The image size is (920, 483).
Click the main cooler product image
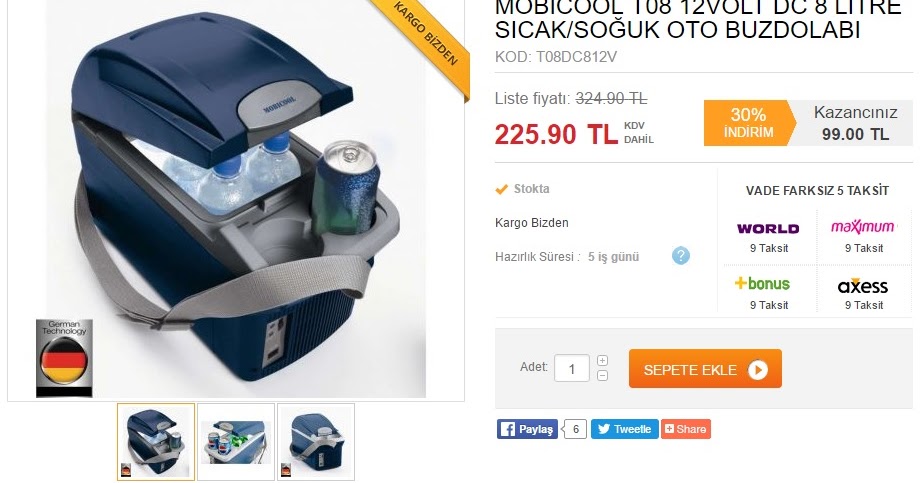[x=236, y=198]
